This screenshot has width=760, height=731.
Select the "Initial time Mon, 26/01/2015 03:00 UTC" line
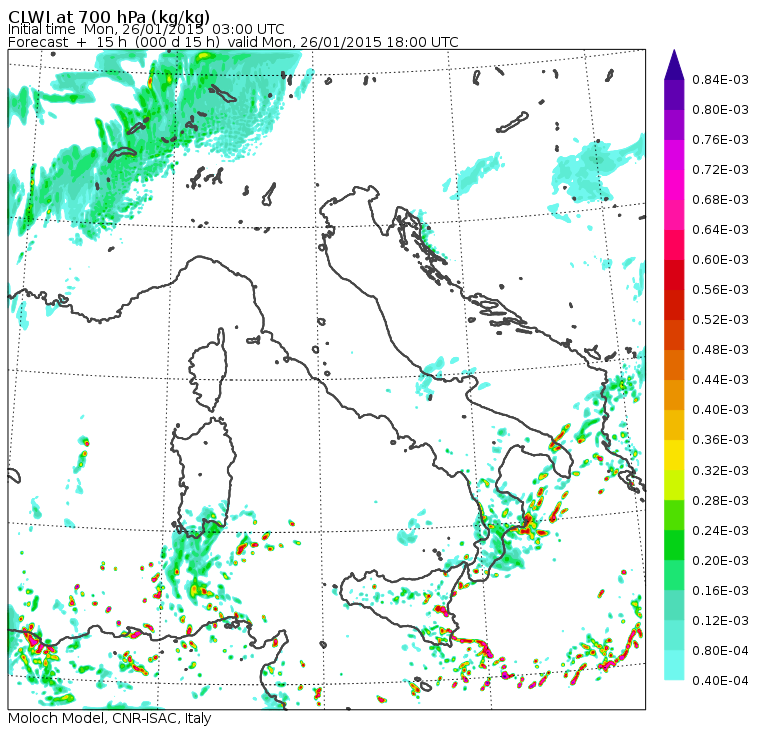point(146,30)
